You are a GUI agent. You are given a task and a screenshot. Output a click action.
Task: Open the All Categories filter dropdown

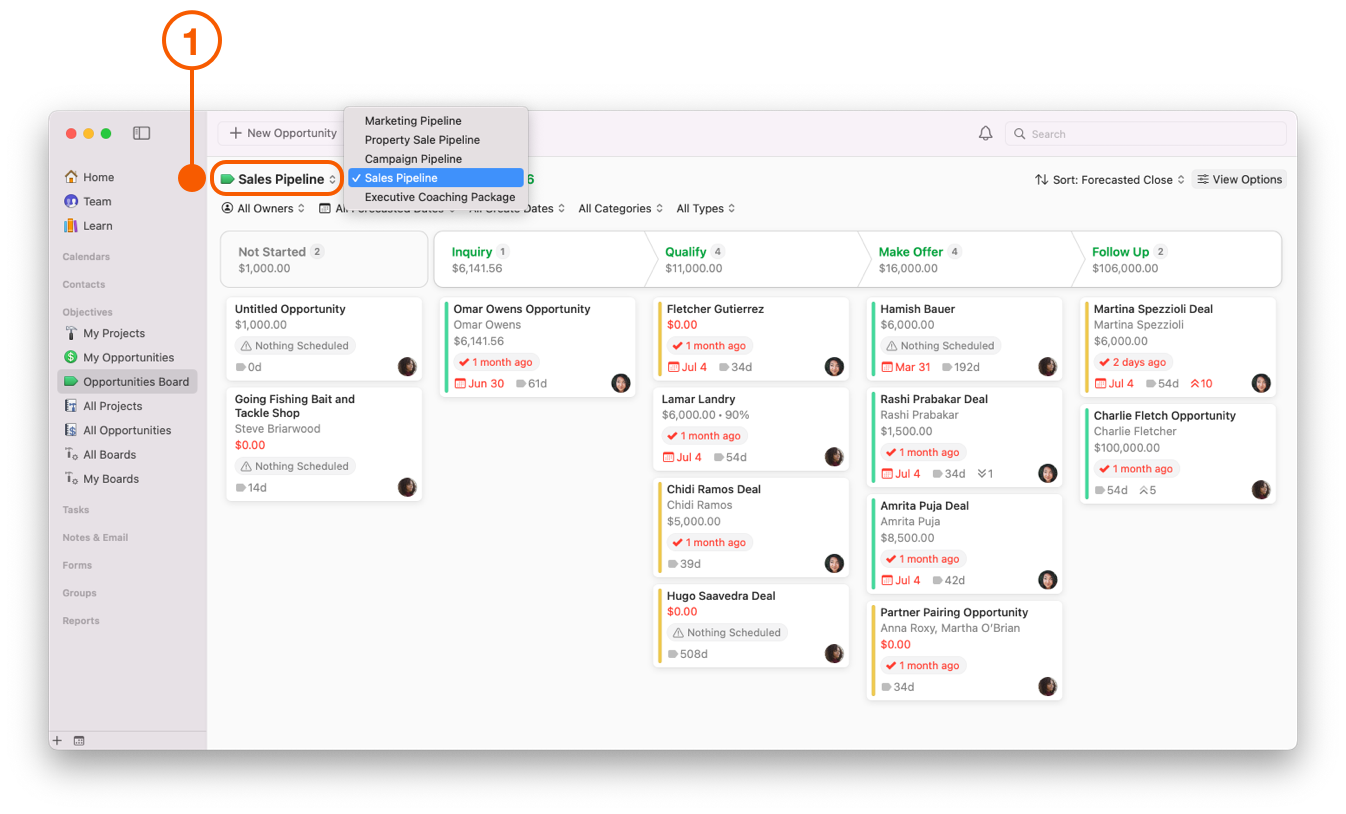(621, 208)
